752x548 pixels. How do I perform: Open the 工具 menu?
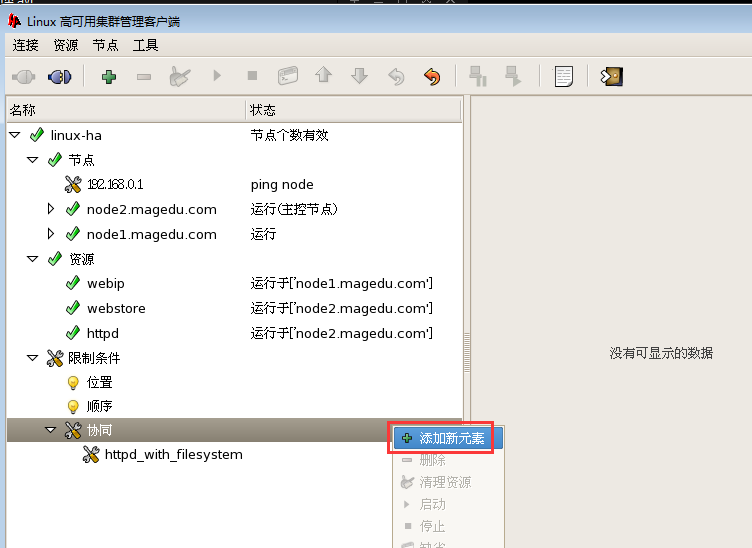(145, 45)
